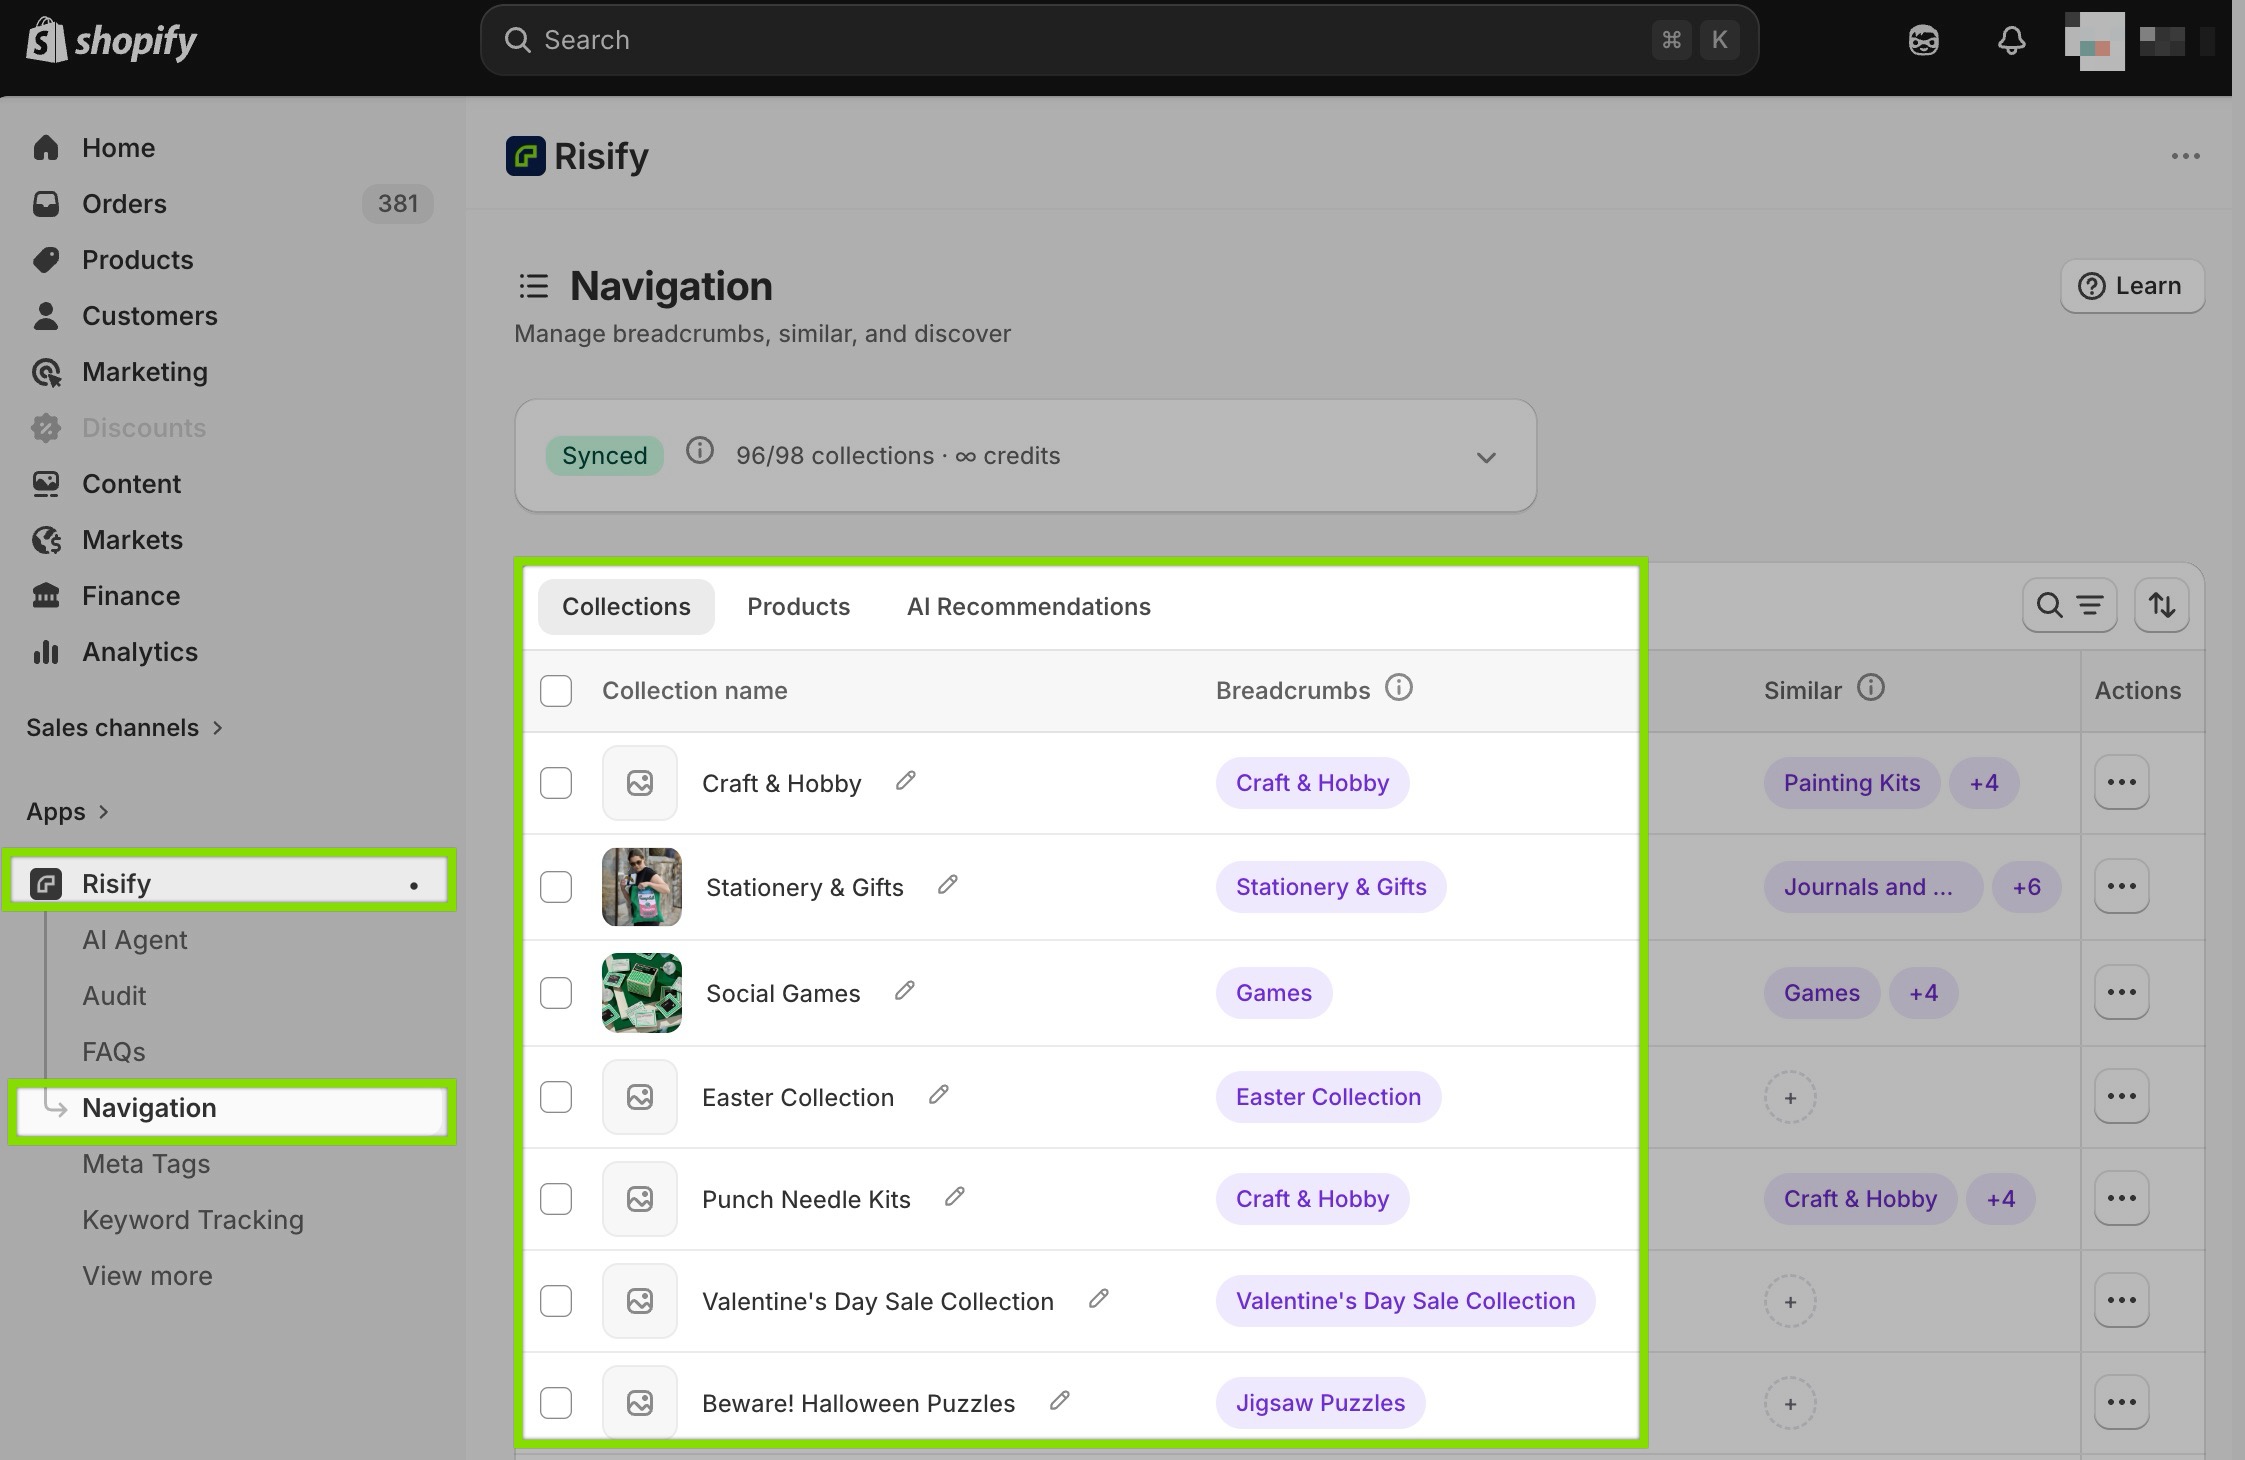Expand the Synced collections status panel

point(1486,457)
